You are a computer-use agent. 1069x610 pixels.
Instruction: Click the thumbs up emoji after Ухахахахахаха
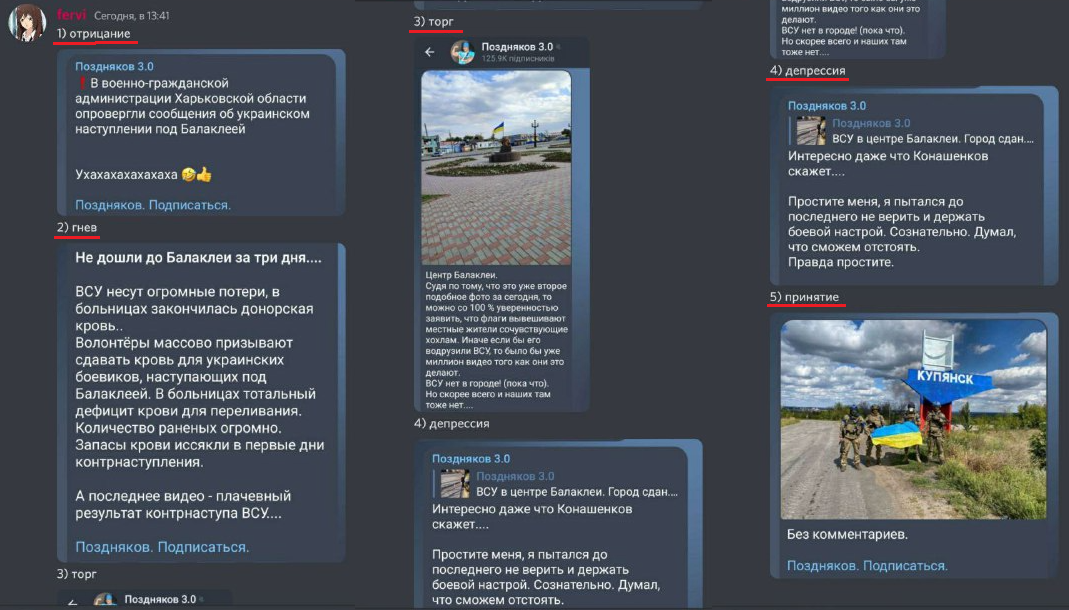204,174
